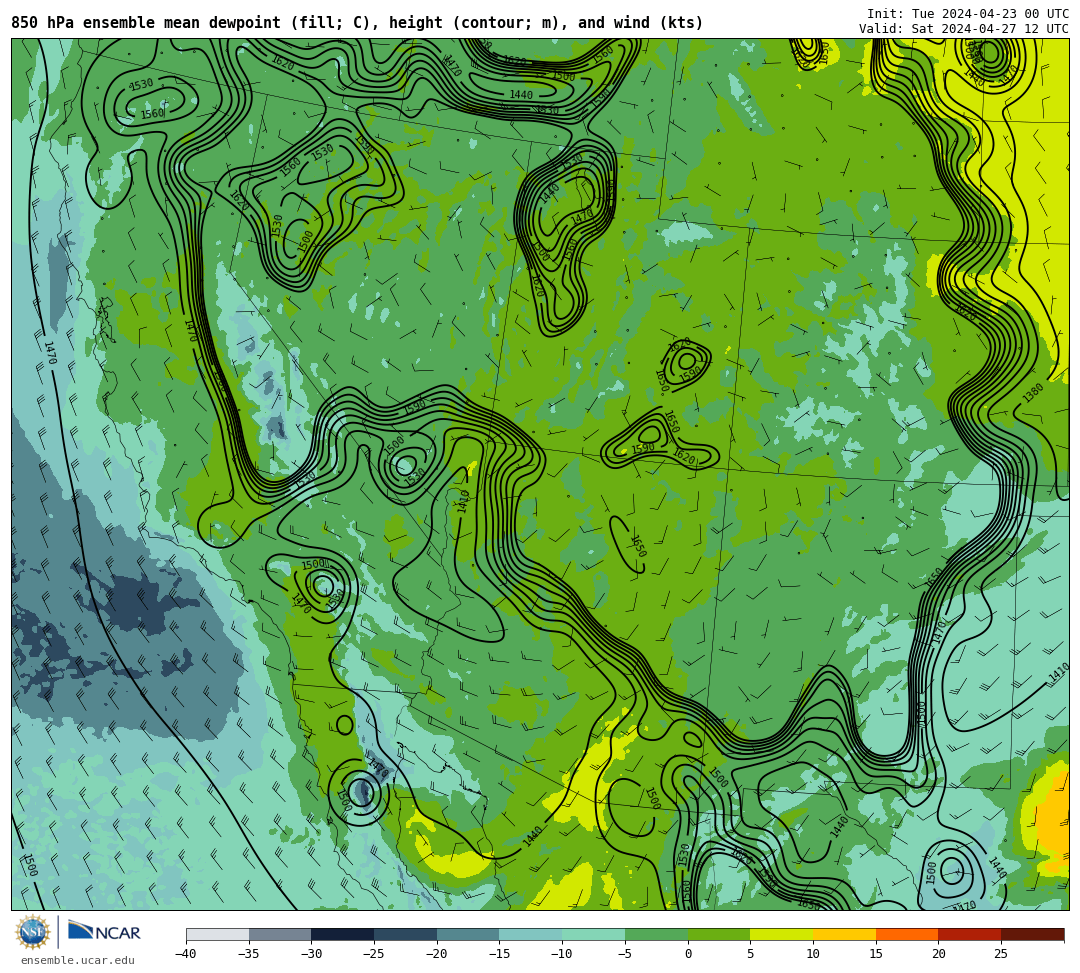Open the ensemble.ucar.edu link text

[78, 960]
